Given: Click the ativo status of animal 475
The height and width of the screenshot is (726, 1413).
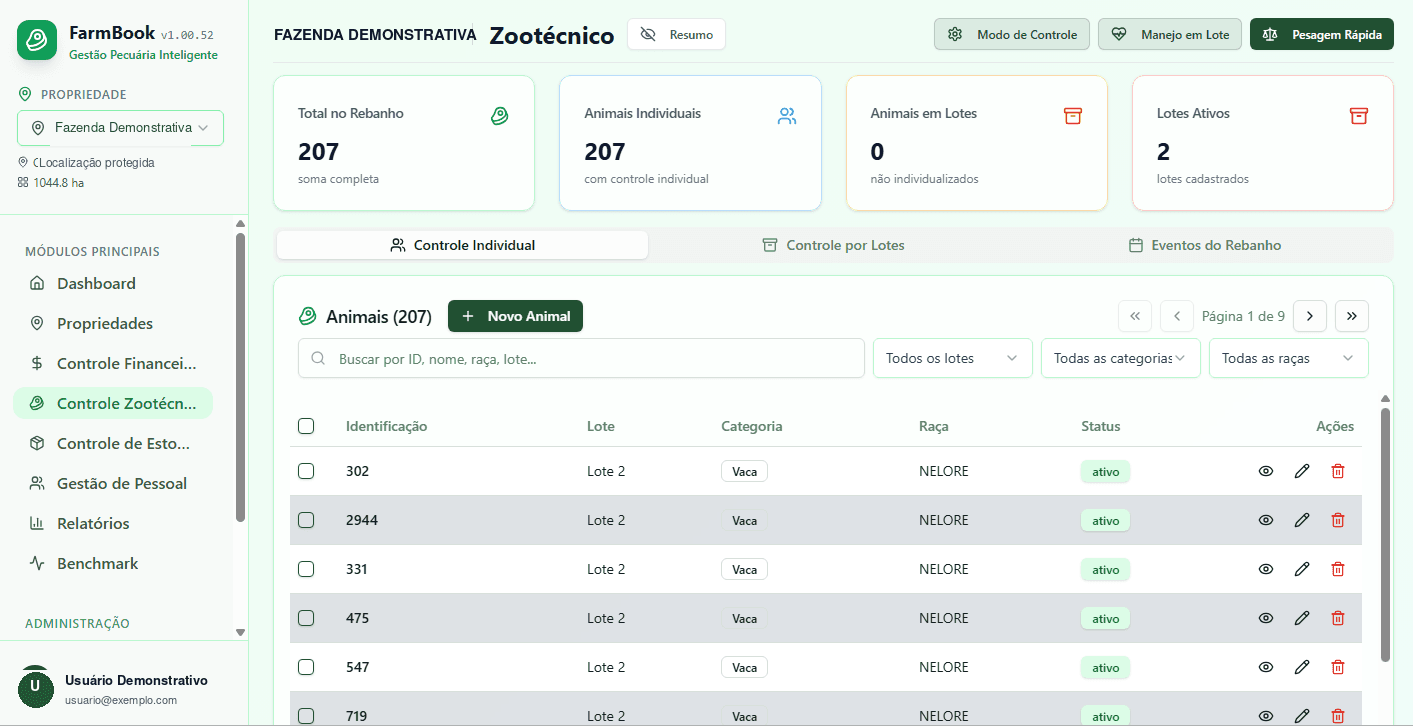Looking at the screenshot, I should 1105,618.
